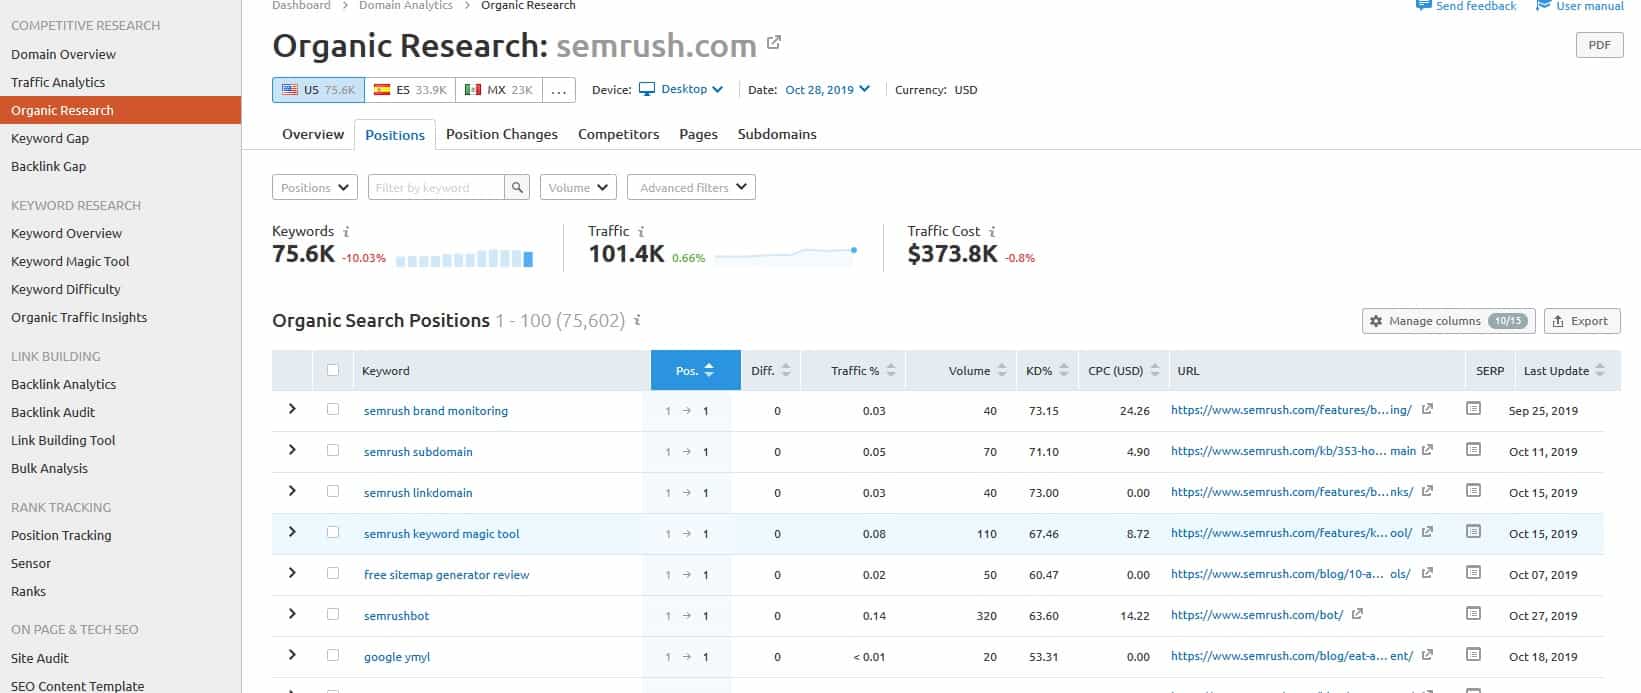The height and width of the screenshot is (693, 1641).
Task: Click the Filter by keyword input field
Action: point(435,188)
